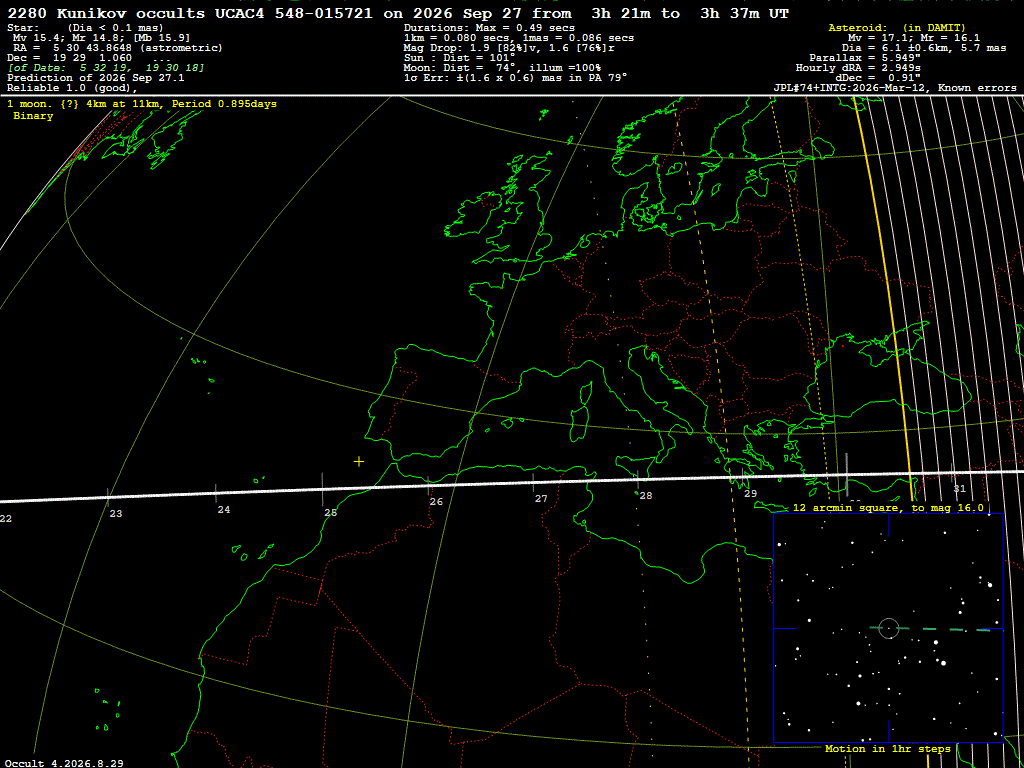Click the star finder chart thumbnail
The height and width of the screenshot is (768, 1024).
click(x=888, y=628)
